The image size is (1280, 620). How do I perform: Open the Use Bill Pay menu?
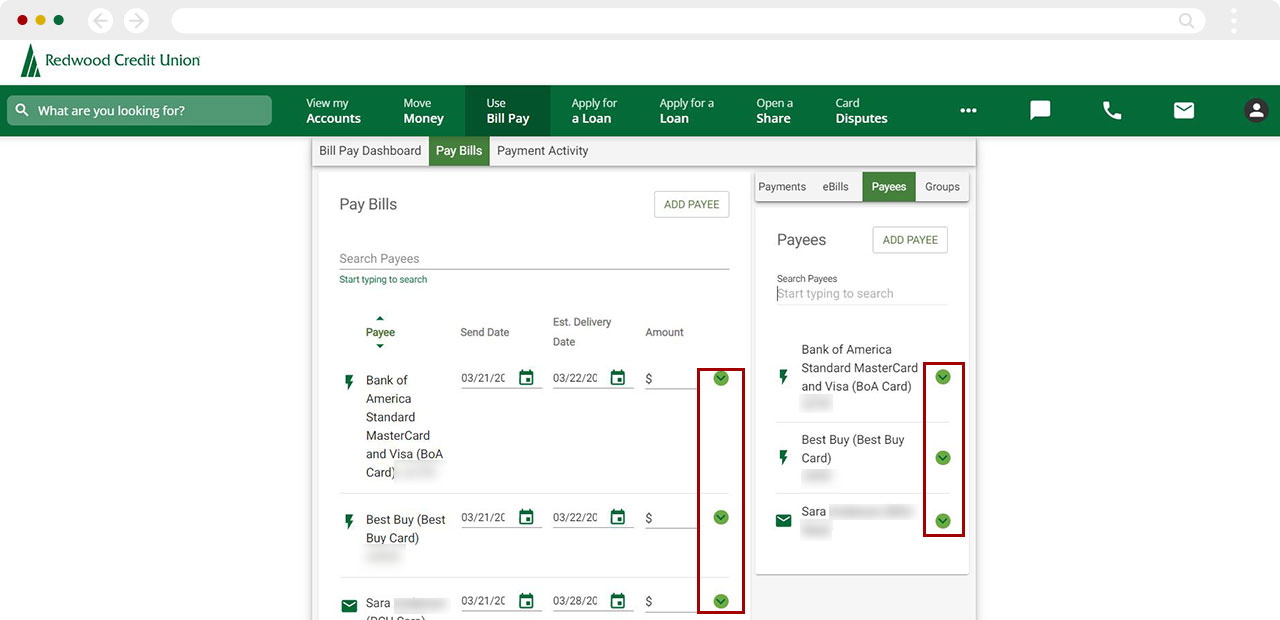tap(508, 111)
